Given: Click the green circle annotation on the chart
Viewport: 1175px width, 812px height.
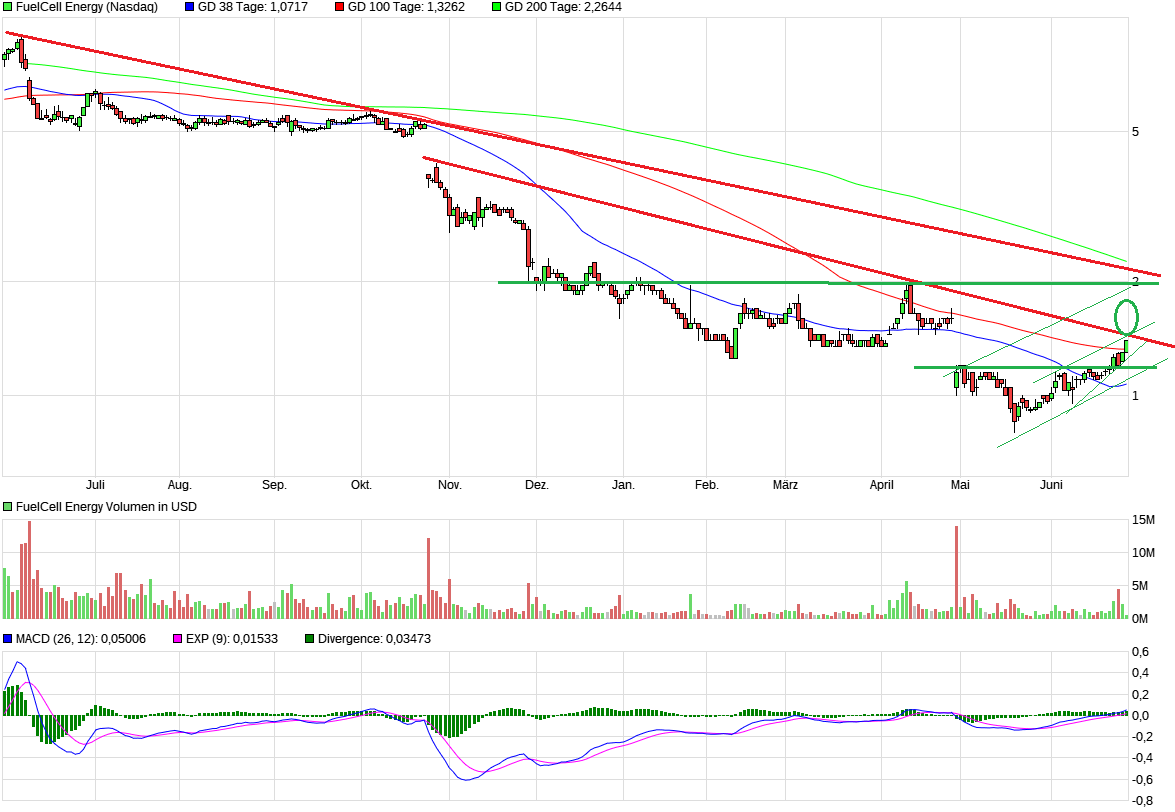Looking at the screenshot, I should point(1128,316).
